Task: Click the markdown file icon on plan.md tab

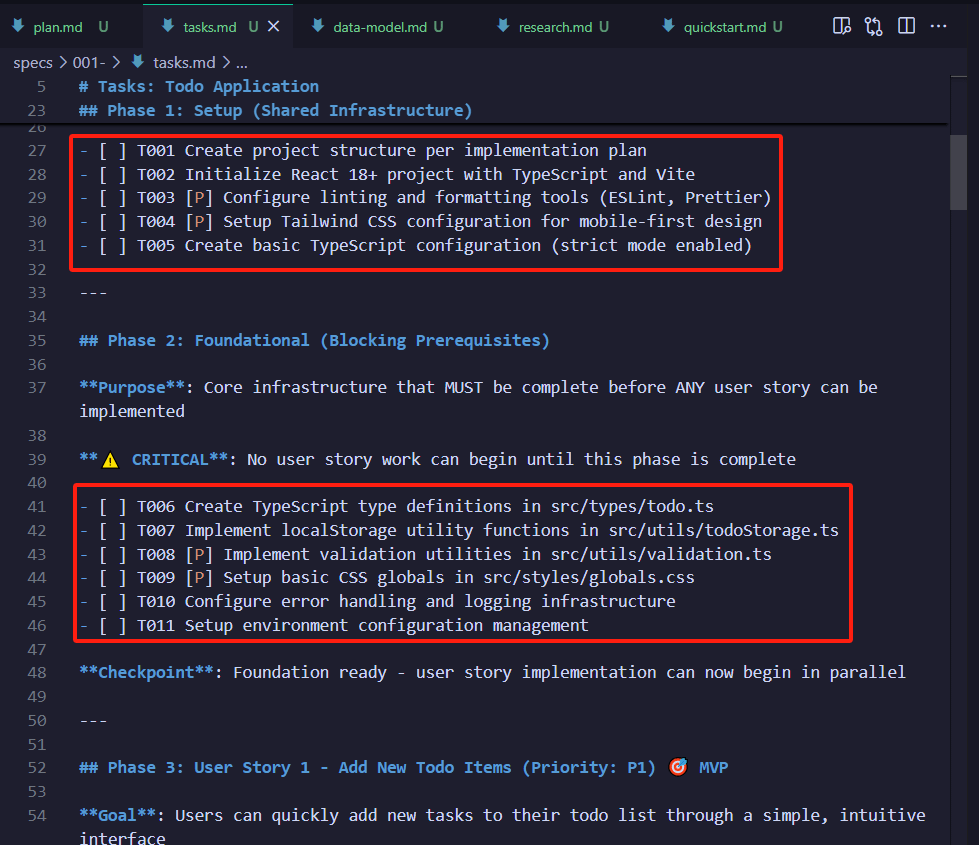Action: point(17,27)
